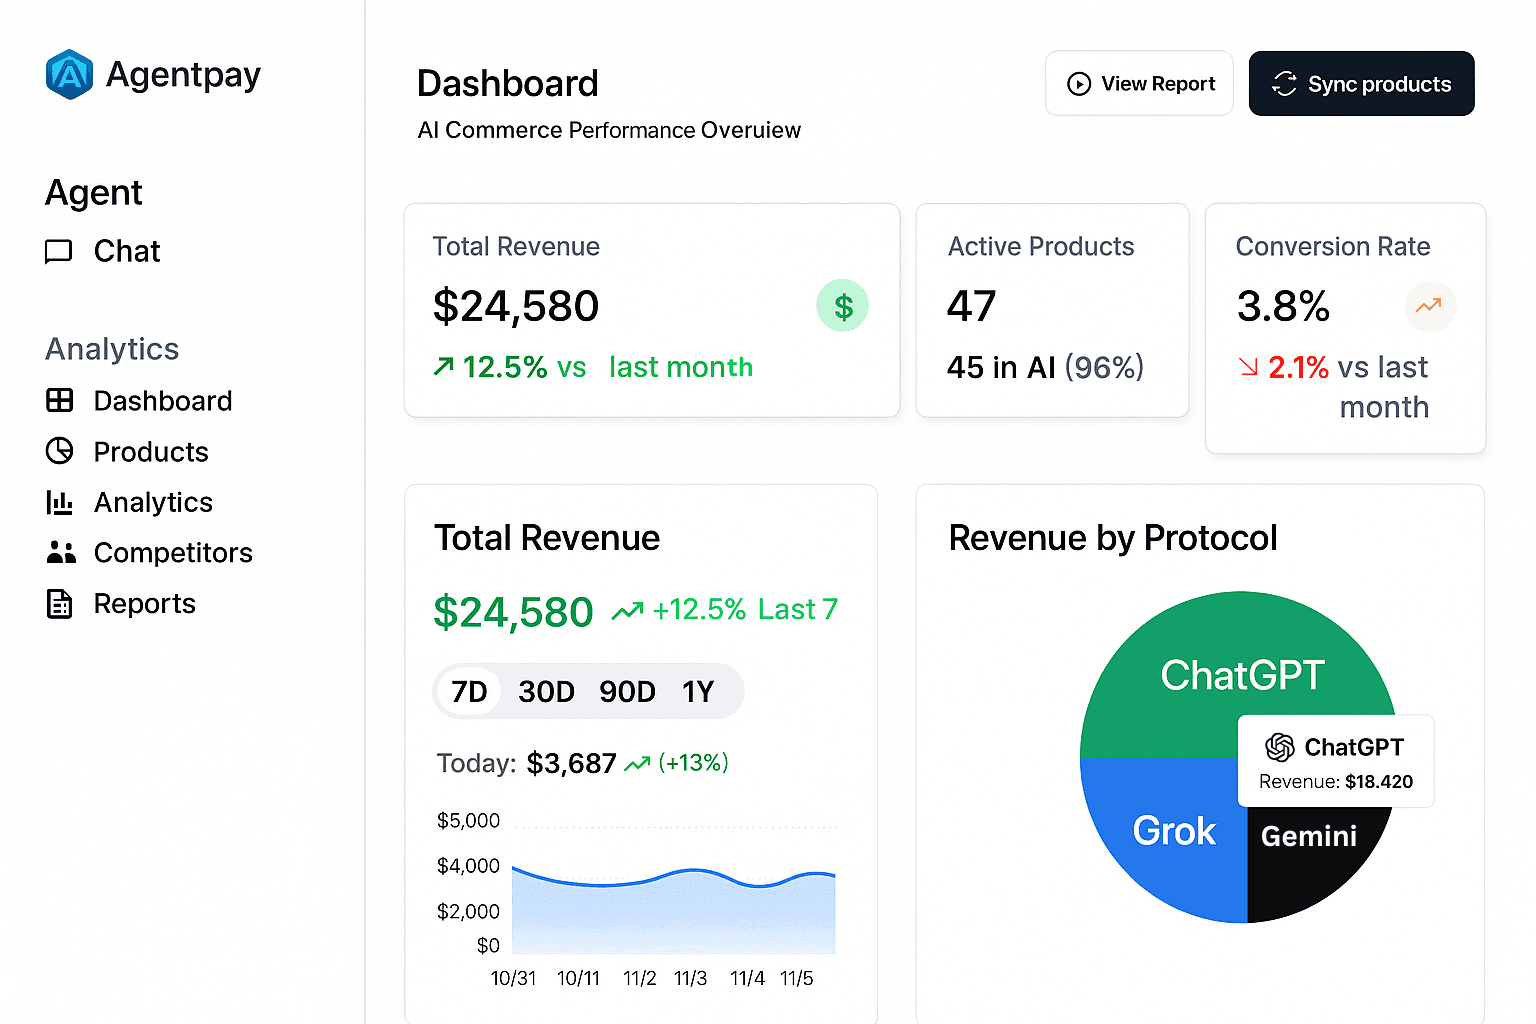Click the Agent section header
This screenshot has height=1024, width=1536.
coord(94,193)
